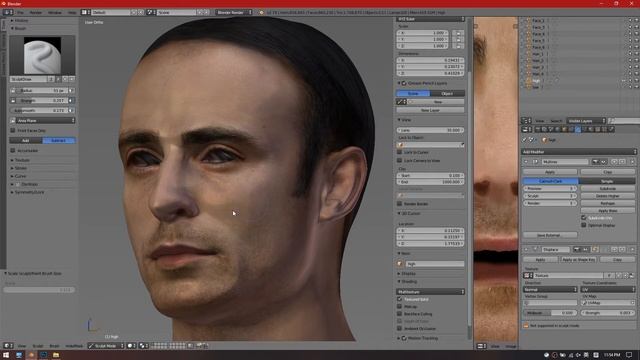Edit the Clip Start field
Image resolution: width=640 pixels, height=360 pixels.
(x=430, y=176)
